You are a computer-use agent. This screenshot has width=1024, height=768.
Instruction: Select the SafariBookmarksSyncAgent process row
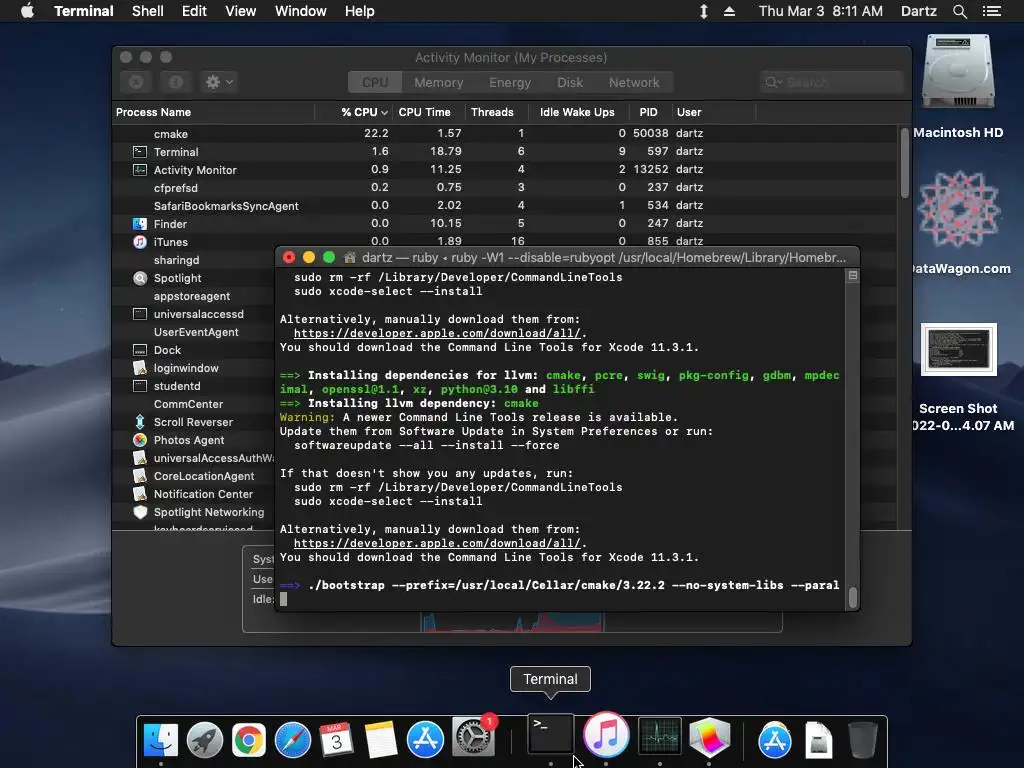coord(505,206)
